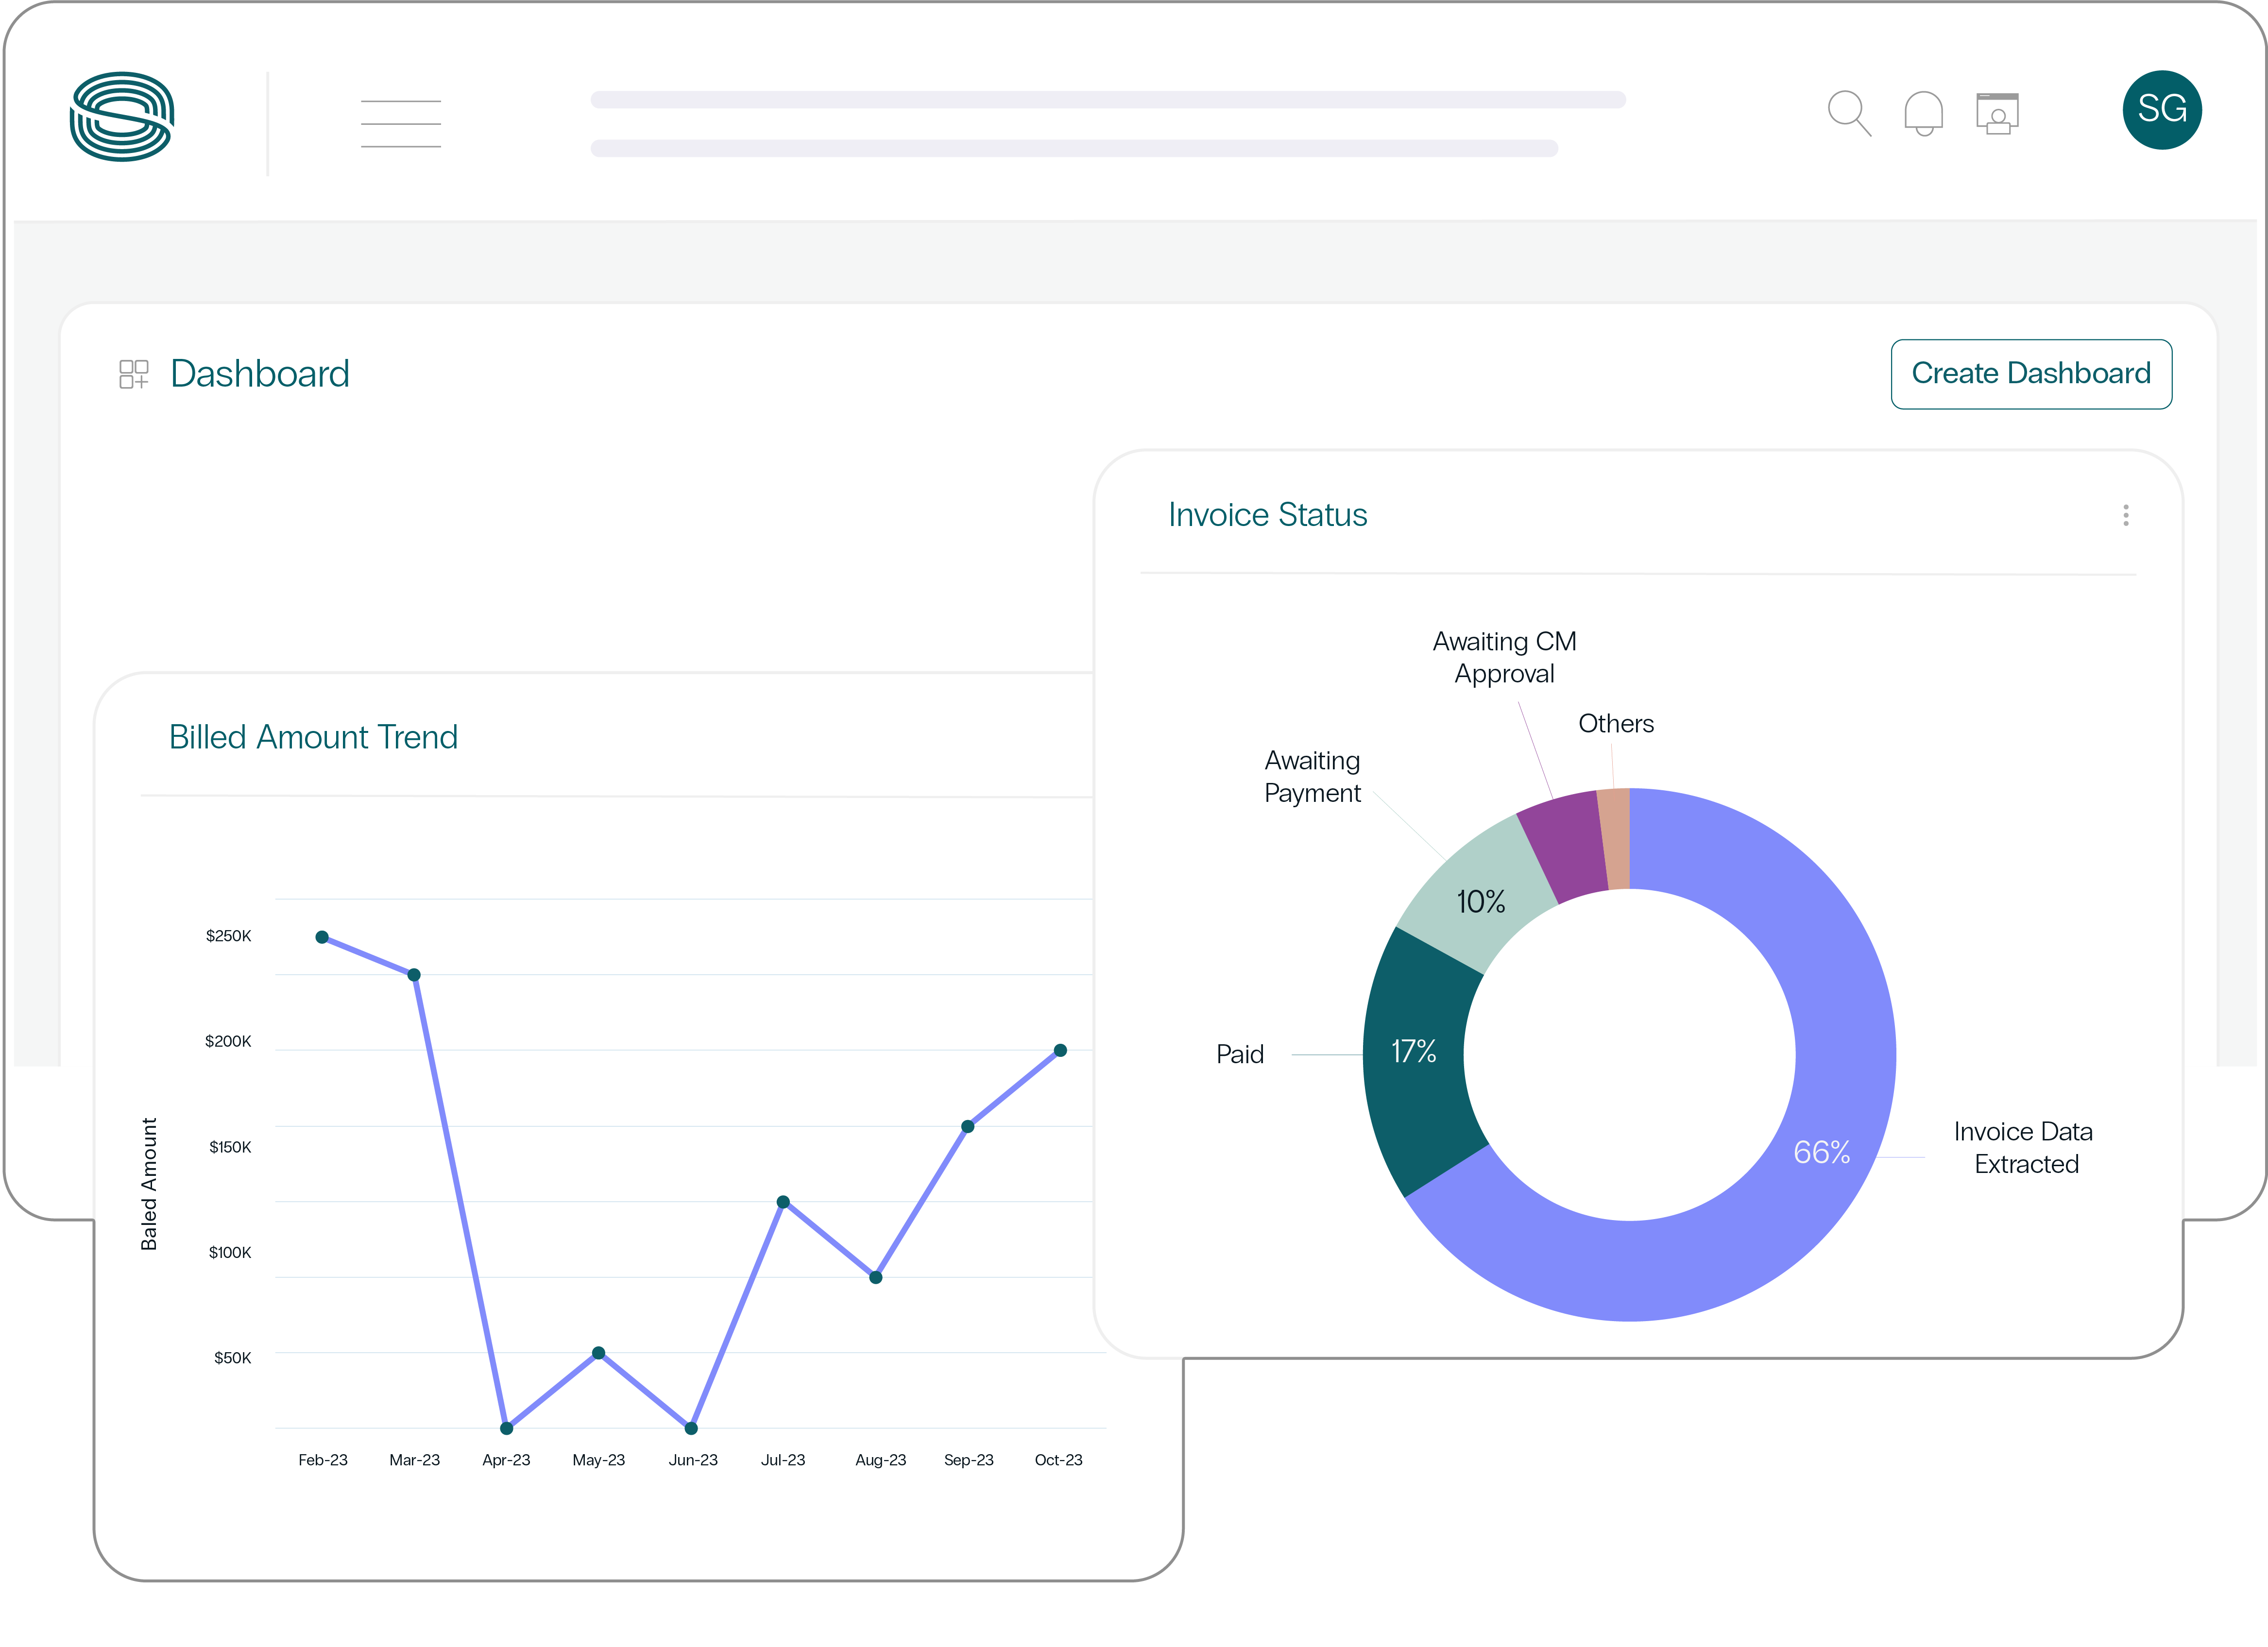Click the Others label
The width and height of the screenshot is (2268, 1647).
coord(1616,724)
